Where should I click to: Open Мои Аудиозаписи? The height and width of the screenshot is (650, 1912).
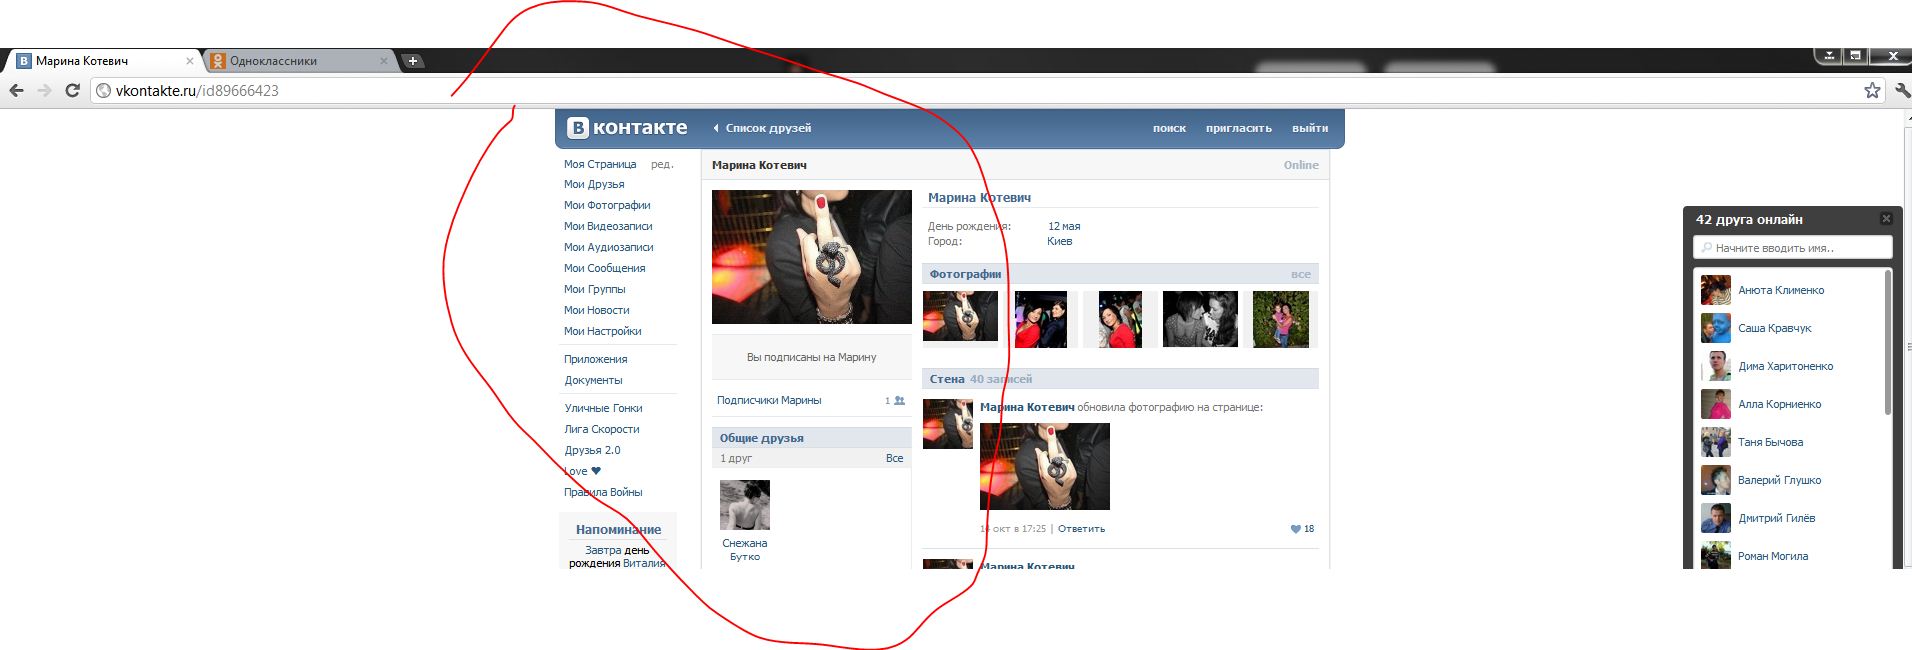click(x=608, y=247)
